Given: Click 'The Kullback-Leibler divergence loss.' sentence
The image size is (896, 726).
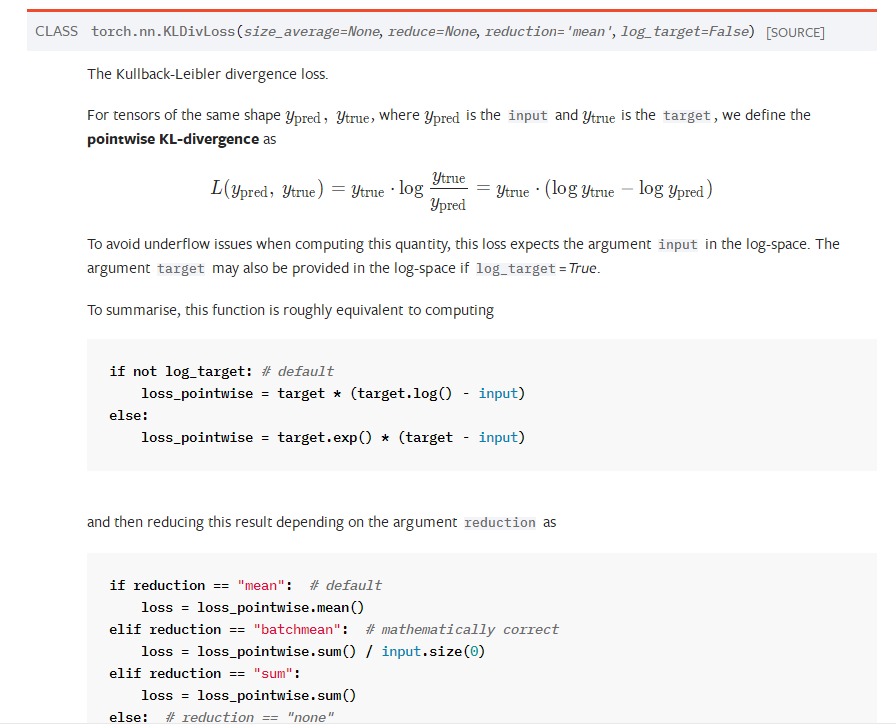Looking at the screenshot, I should 207,74.
